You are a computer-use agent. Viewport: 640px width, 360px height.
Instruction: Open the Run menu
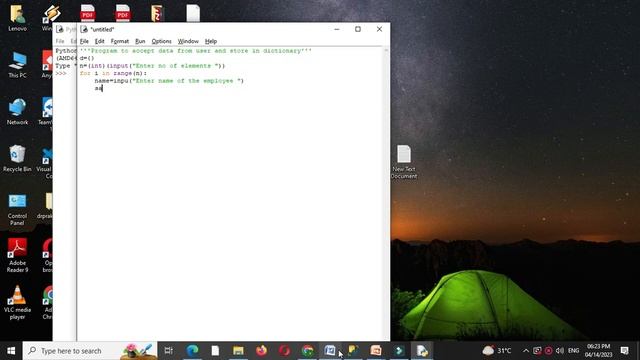click(x=140, y=41)
